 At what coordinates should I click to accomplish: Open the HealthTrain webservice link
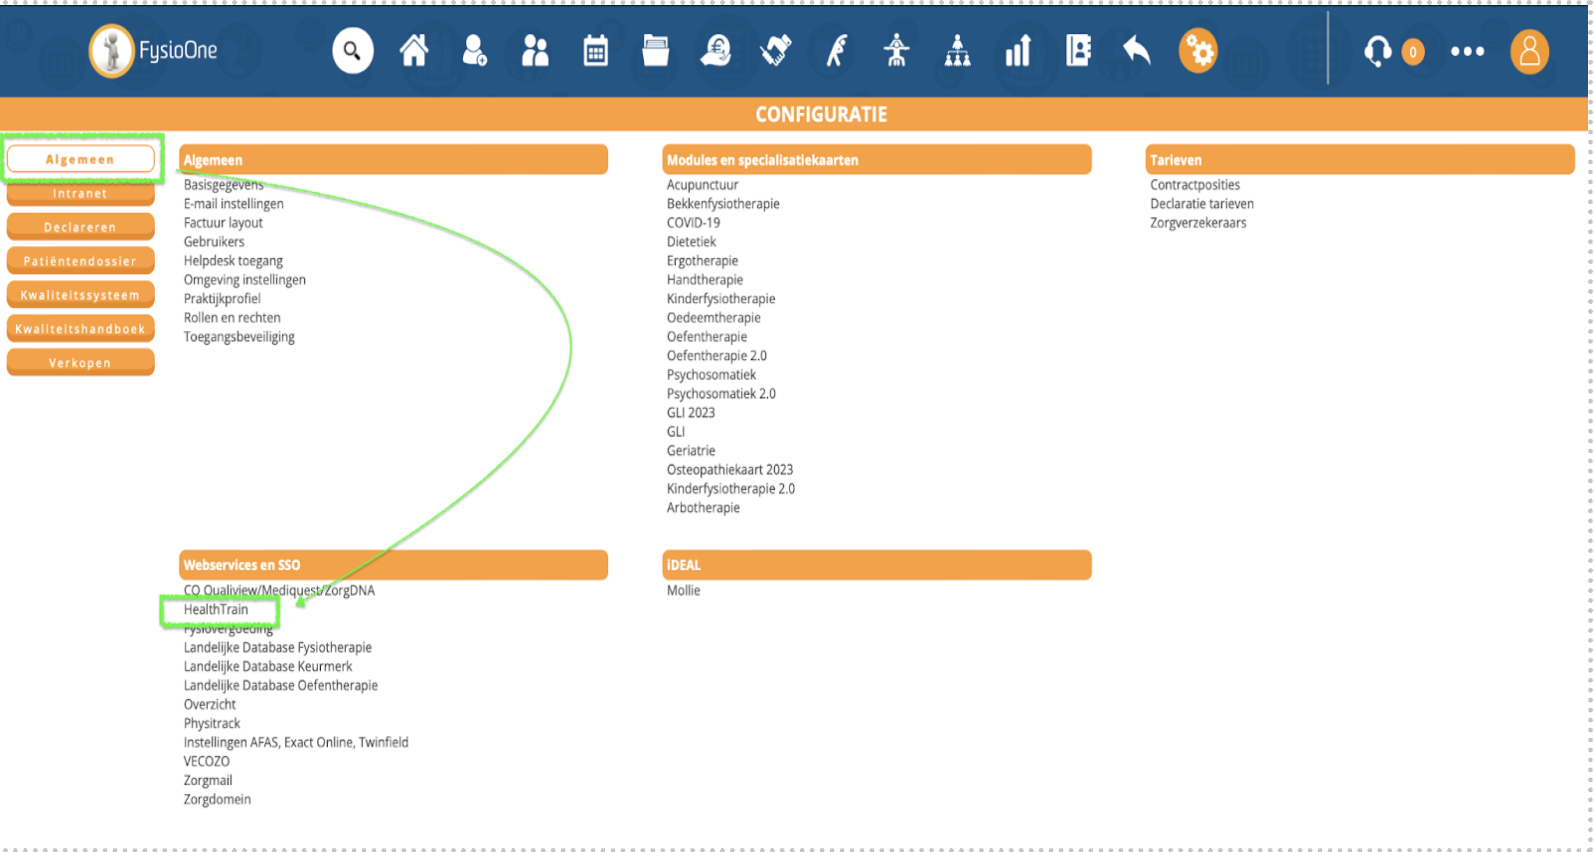point(216,609)
